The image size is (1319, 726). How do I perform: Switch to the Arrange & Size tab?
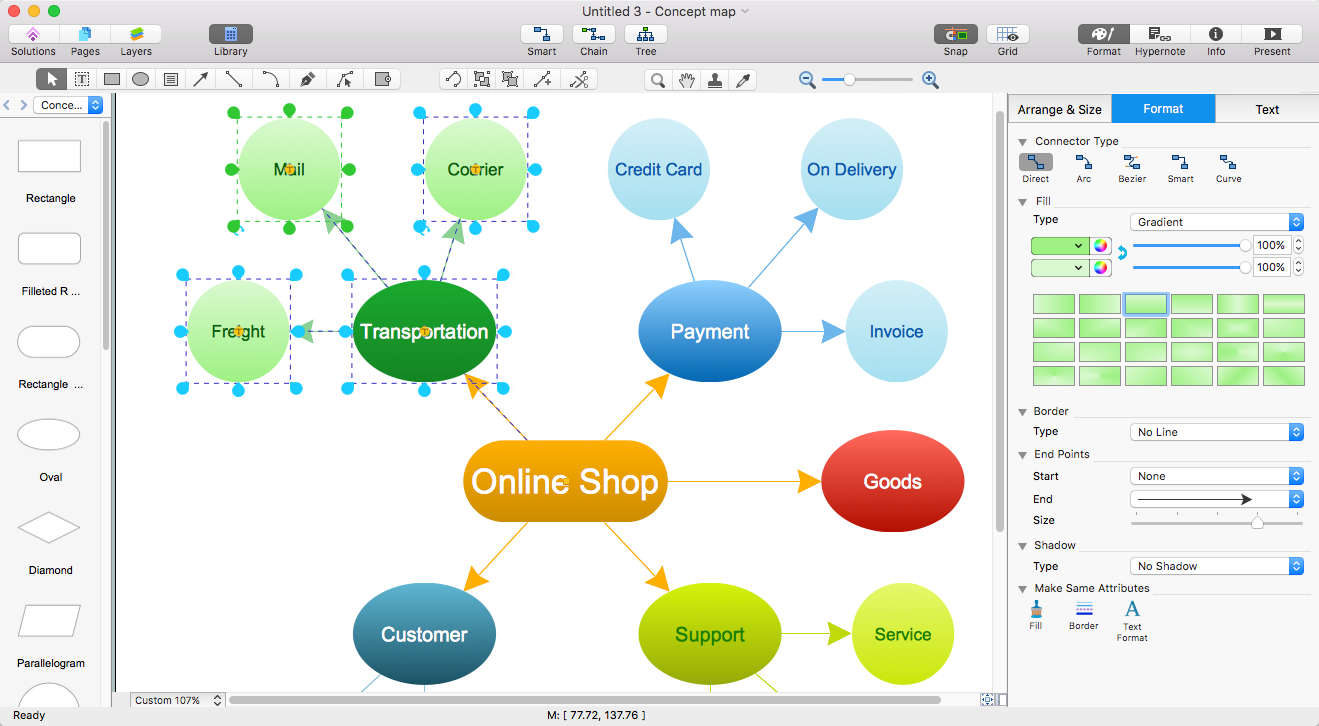pyautogui.click(x=1059, y=110)
